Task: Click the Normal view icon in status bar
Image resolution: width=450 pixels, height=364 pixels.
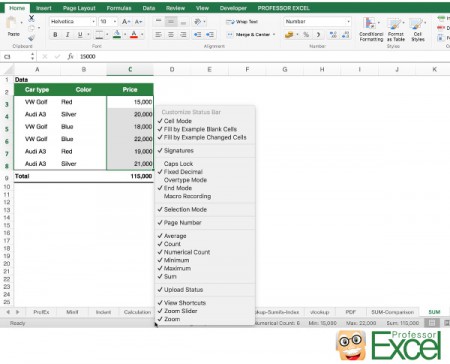Action: [x=432, y=323]
